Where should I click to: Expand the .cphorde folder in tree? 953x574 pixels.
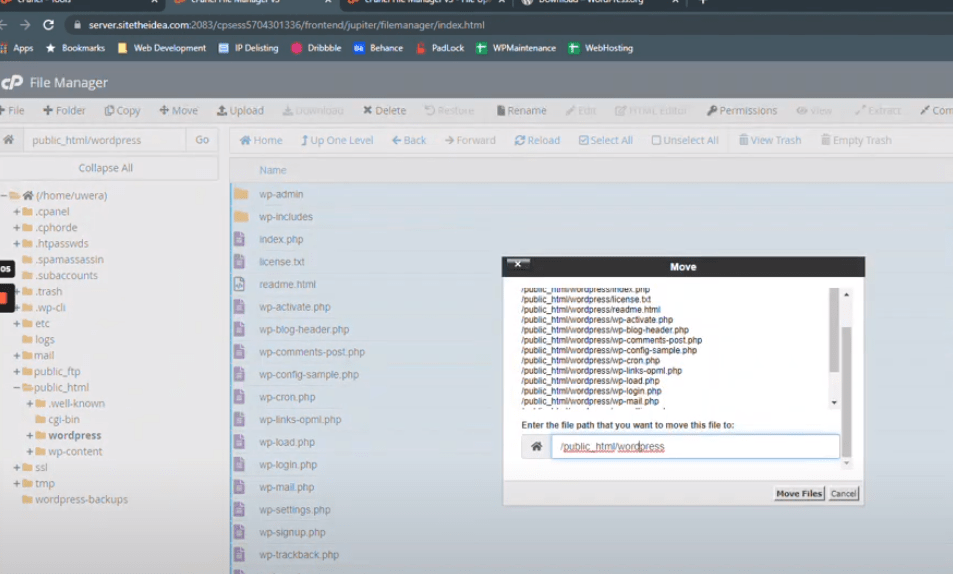pyautogui.click(x=17, y=227)
